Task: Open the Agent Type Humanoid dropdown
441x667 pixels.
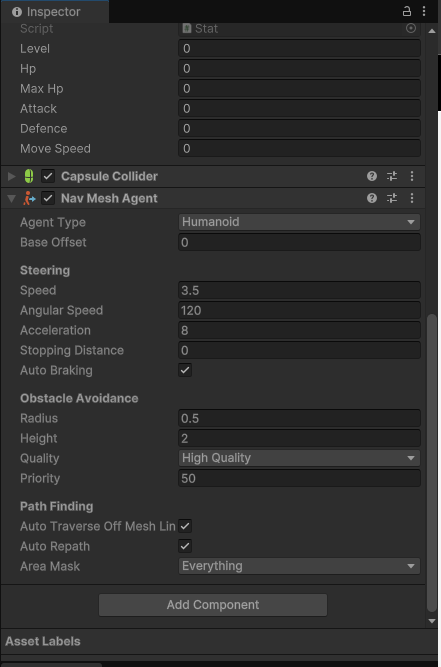Action: coord(299,222)
